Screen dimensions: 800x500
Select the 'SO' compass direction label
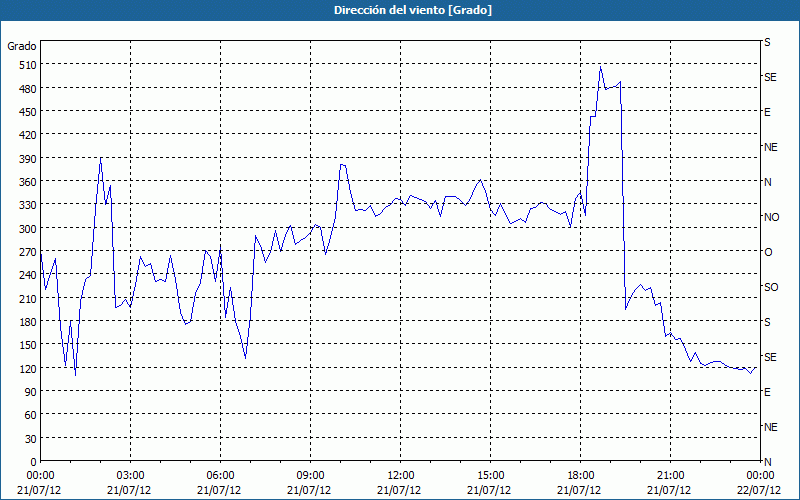coord(771,287)
